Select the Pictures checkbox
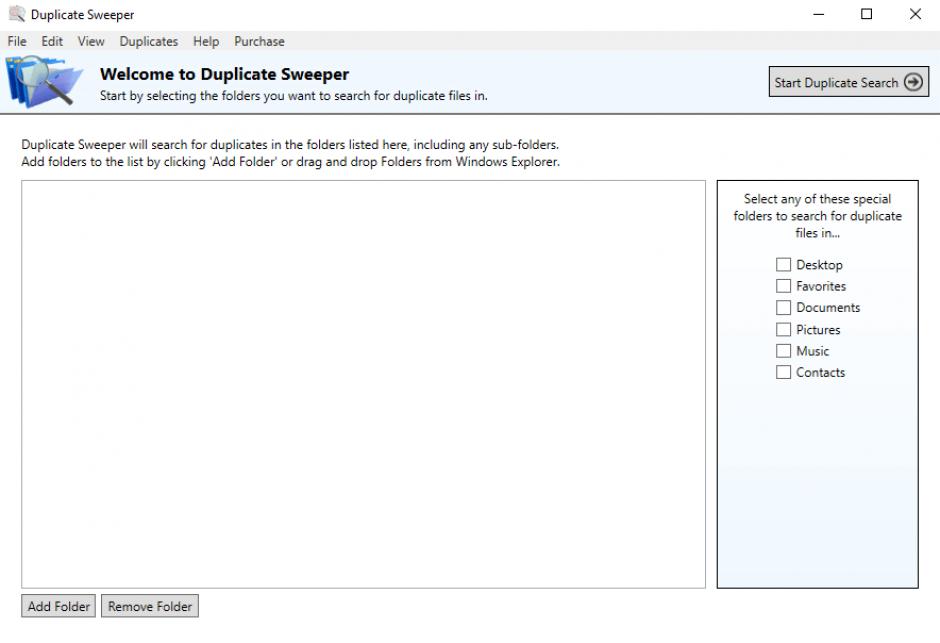Screen dimensions: 940x643 click(x=783, y=329)
